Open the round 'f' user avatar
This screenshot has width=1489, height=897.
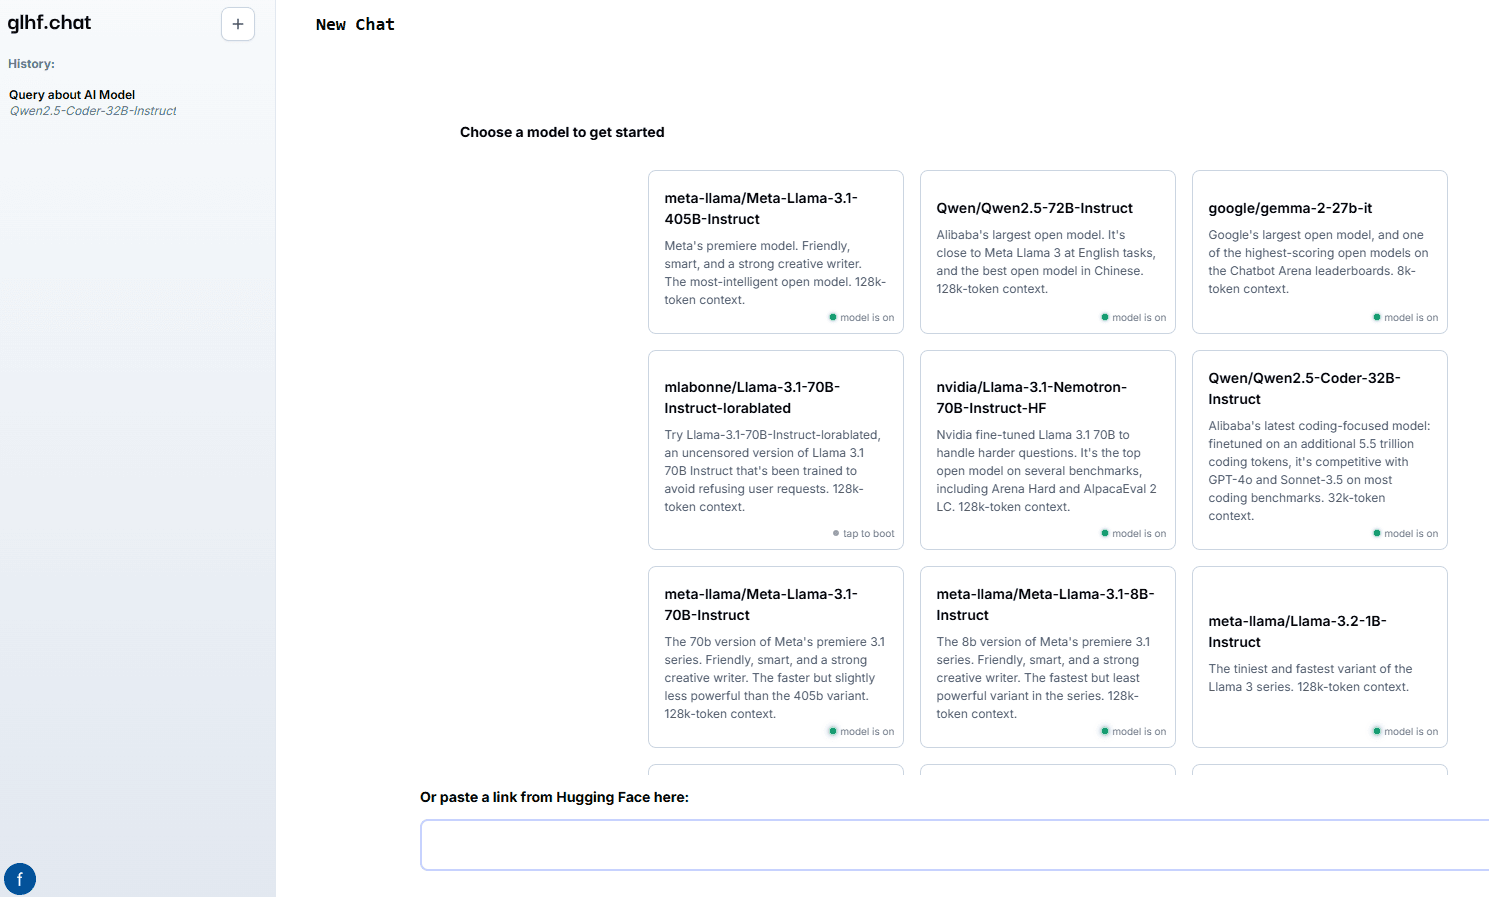20,879
